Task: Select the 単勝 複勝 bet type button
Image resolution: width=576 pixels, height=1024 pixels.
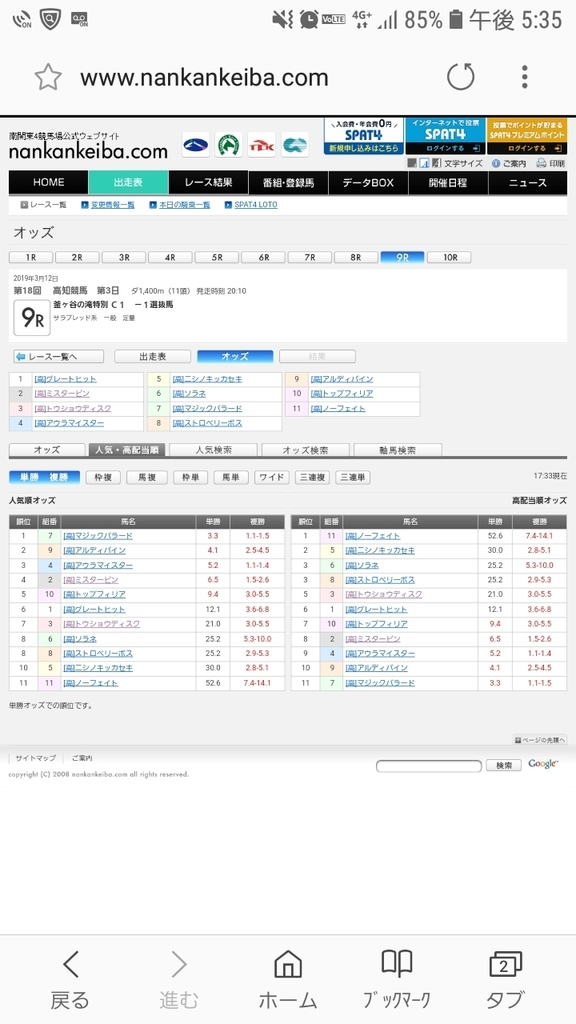Action: click(x=44, y=477)
